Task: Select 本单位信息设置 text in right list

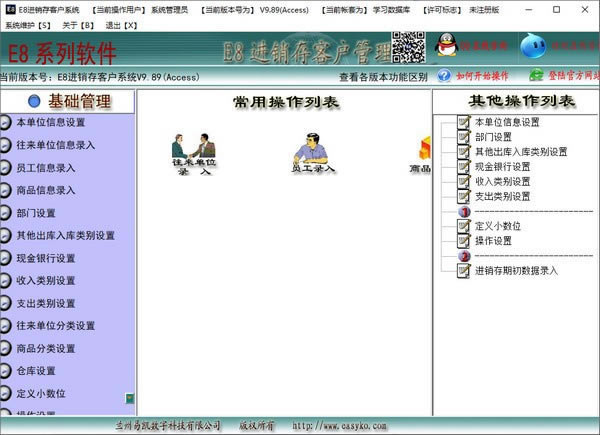Action: [507, 122]
